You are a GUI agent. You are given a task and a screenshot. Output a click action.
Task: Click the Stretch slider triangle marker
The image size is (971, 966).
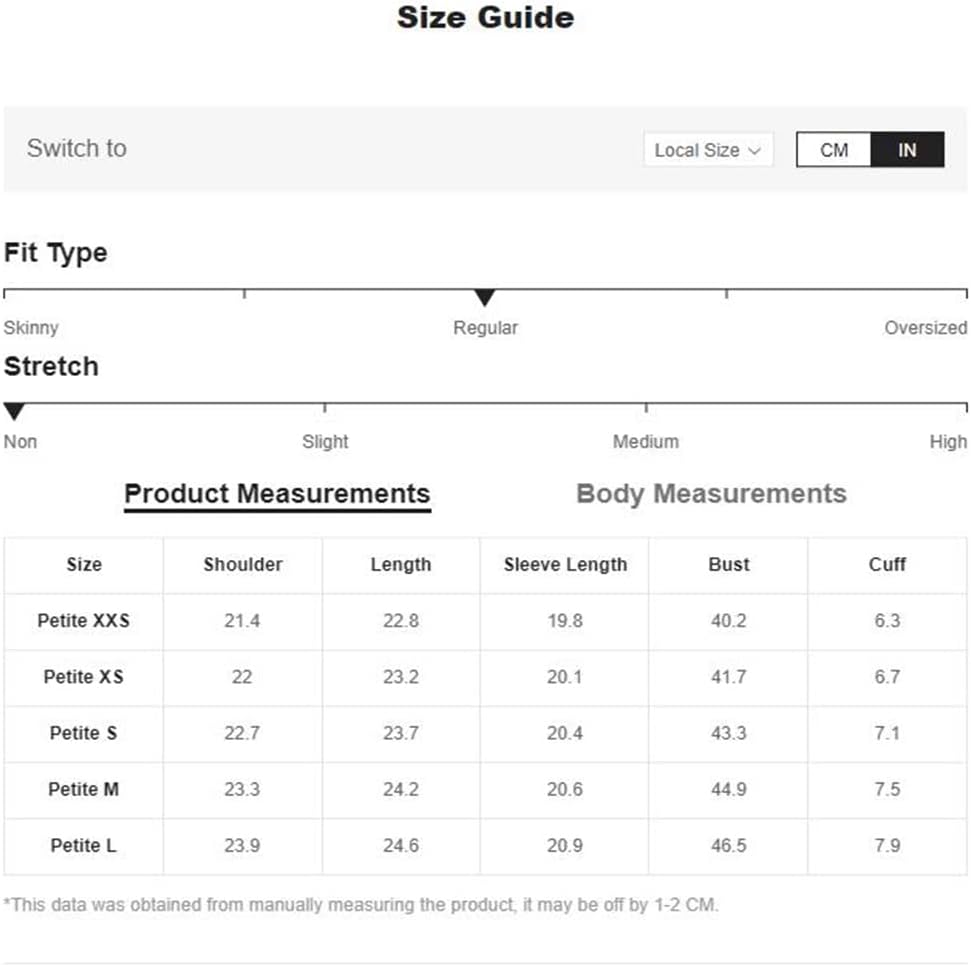(x=14, y=412)
